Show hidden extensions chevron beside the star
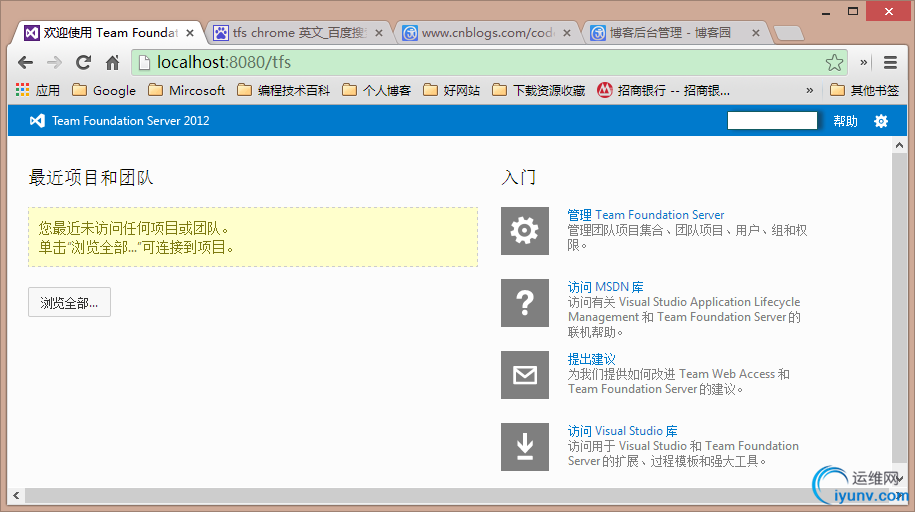915x512 pixels. [x=864, y=62]
